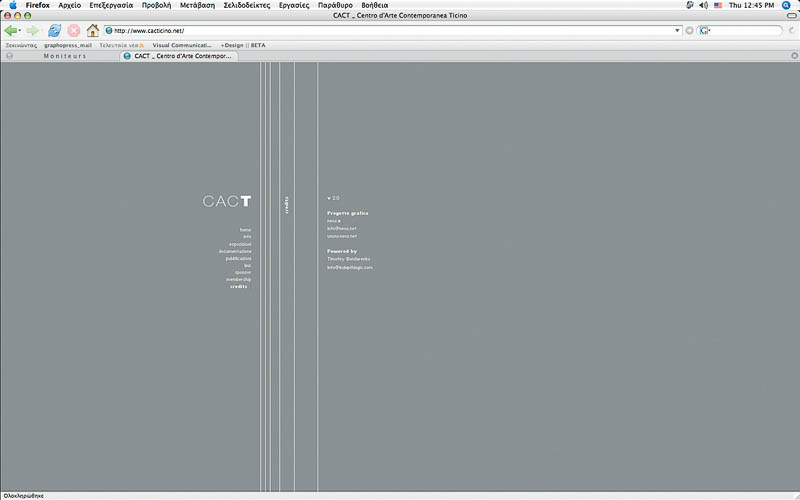The width and height of the screenshot is (800, 500).
Task: Open the Εργασίες menu
Action: (x=294, y=5)
